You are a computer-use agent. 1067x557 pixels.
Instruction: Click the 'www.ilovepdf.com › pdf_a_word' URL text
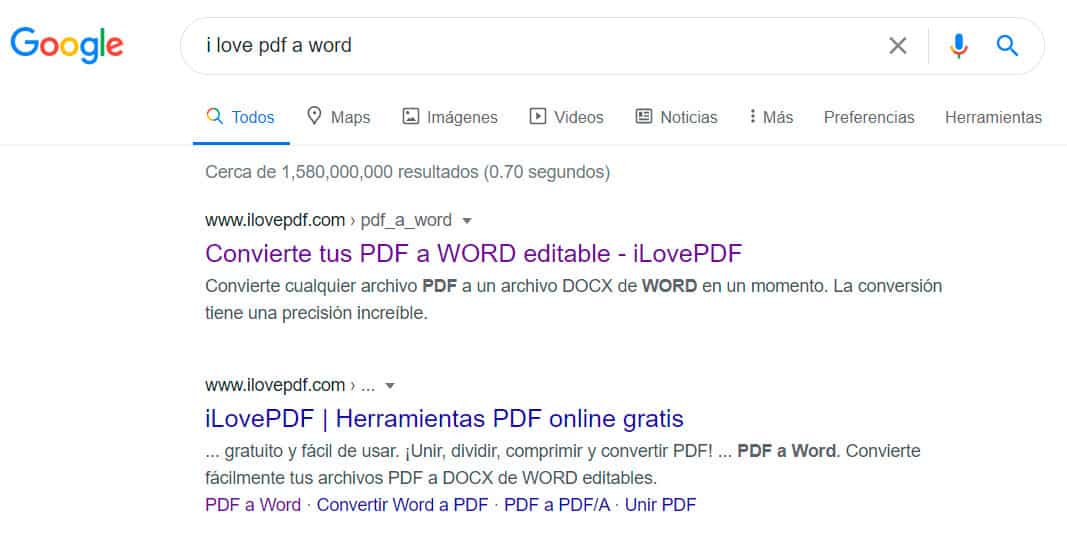[329, 220]
